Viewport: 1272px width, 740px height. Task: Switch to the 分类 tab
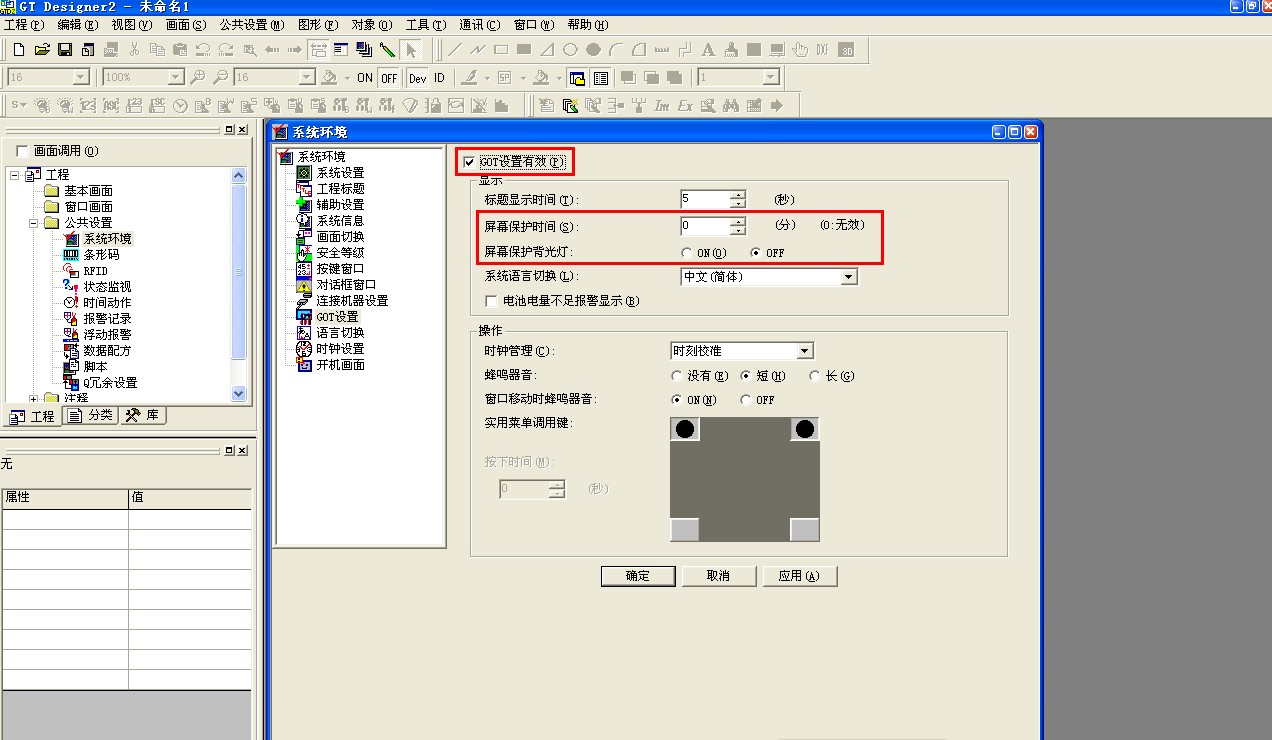coord(92,416)
